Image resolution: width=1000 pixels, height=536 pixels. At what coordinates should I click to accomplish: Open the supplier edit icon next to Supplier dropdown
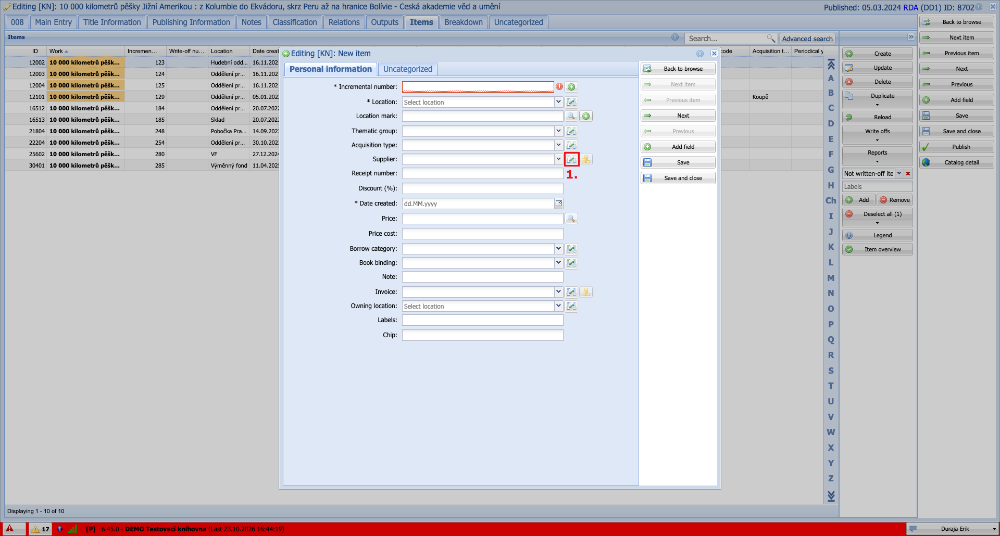point(571,160)
